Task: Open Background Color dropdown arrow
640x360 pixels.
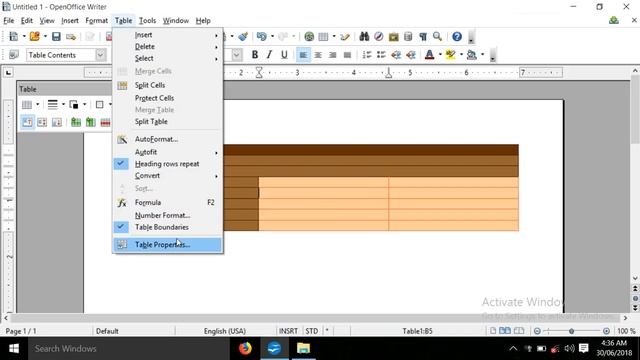Action: coord(482,55)
